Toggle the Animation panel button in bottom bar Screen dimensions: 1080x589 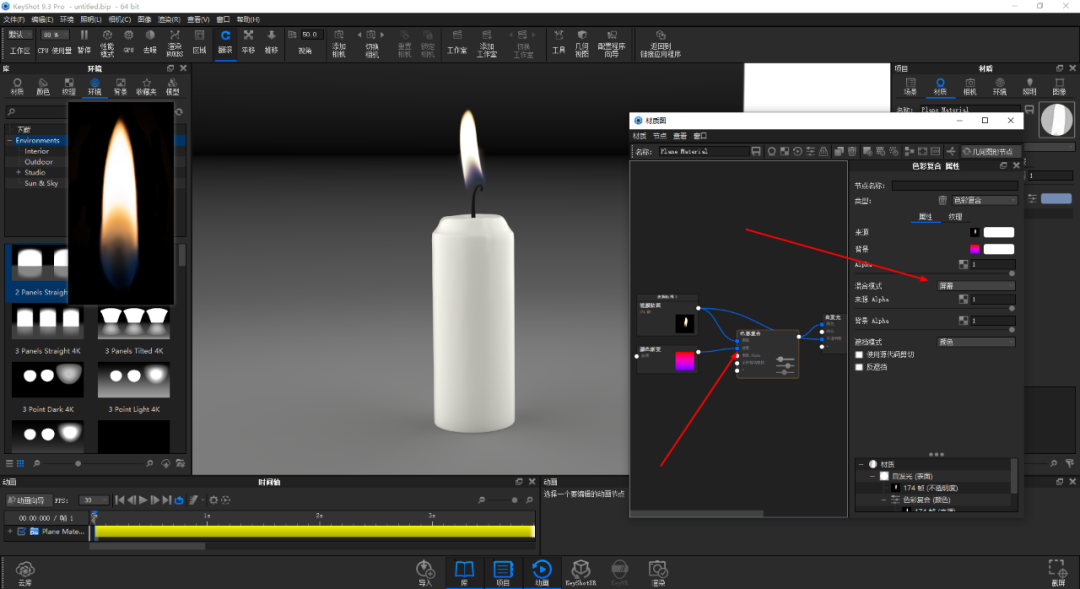[x=542, y=572]
